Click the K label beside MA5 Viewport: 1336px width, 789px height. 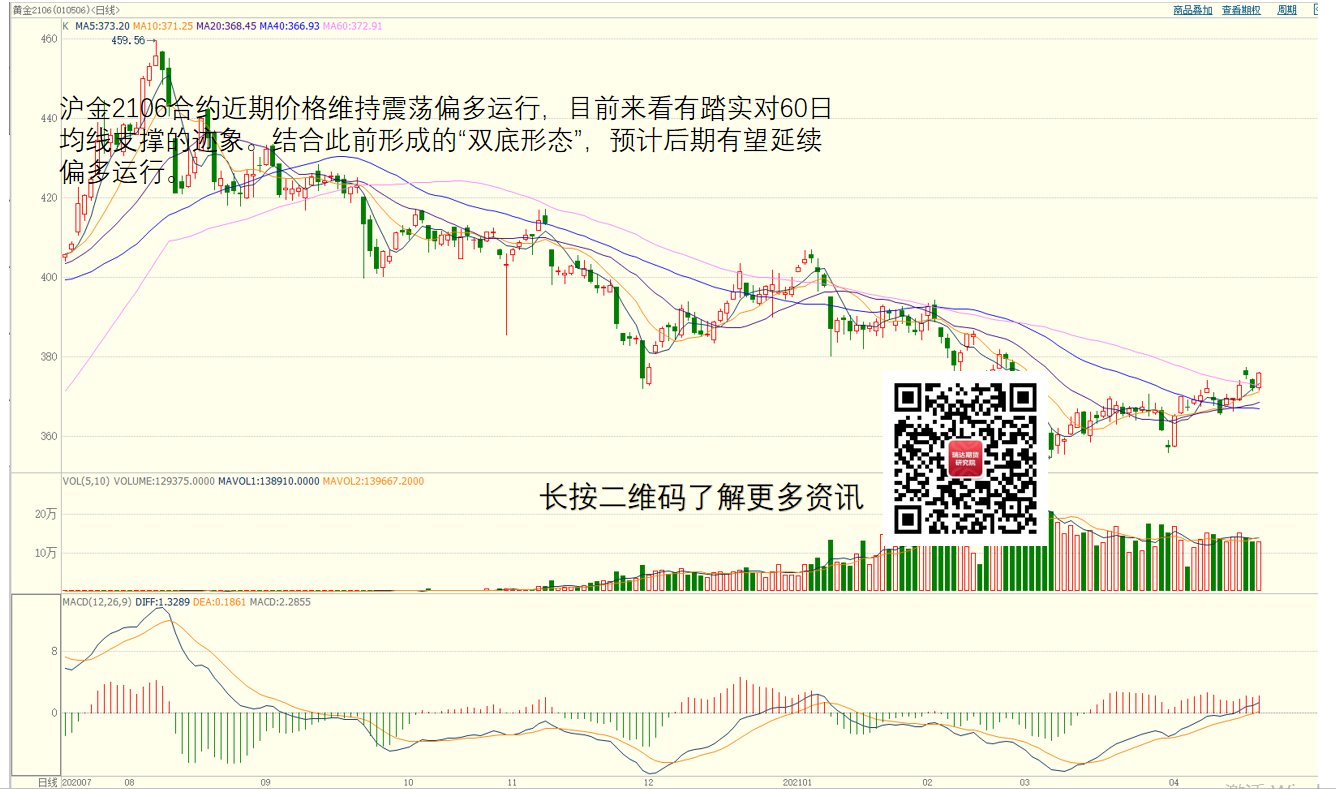coord(65,26)
